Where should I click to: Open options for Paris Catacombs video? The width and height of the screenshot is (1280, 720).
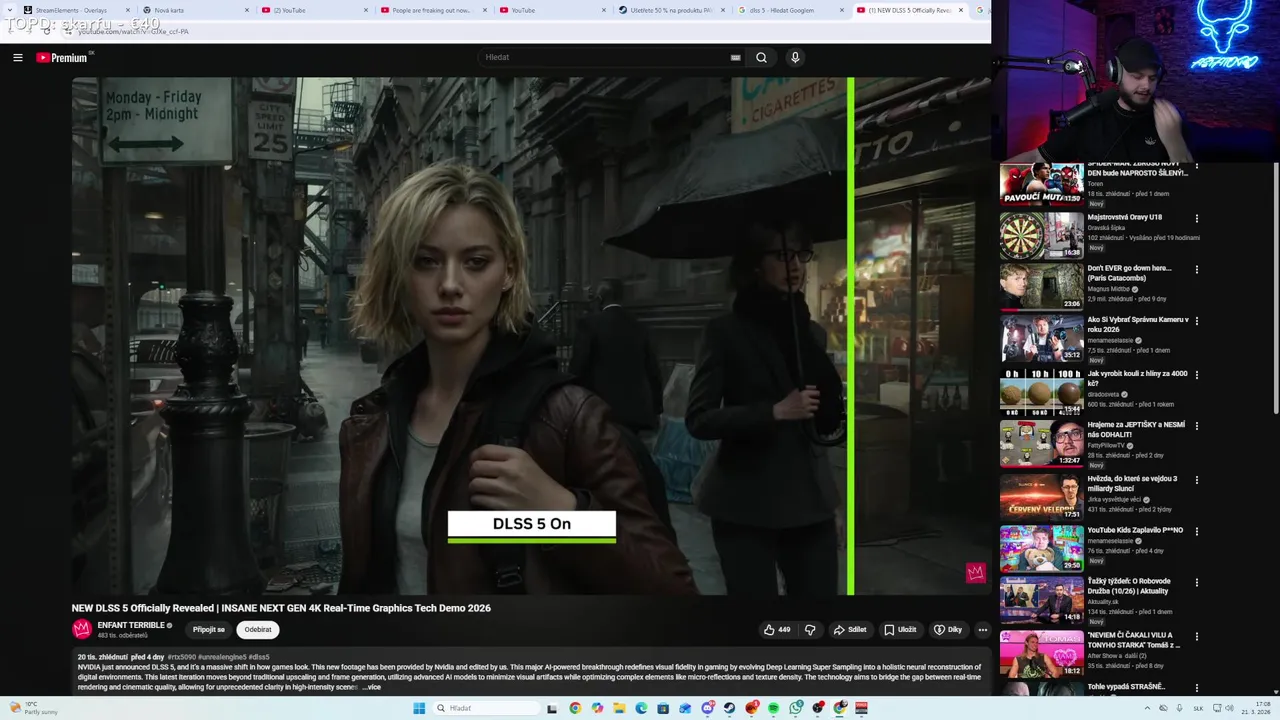[x=1197, y=269]
